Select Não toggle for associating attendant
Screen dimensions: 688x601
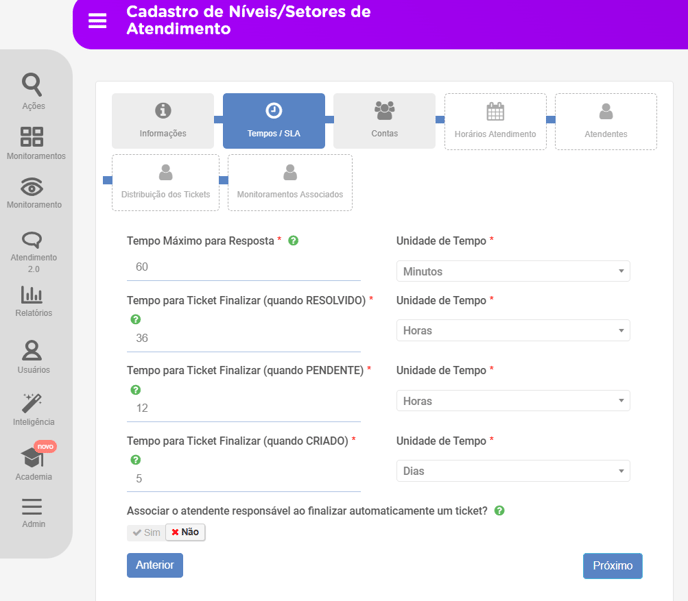pos(185,532)
